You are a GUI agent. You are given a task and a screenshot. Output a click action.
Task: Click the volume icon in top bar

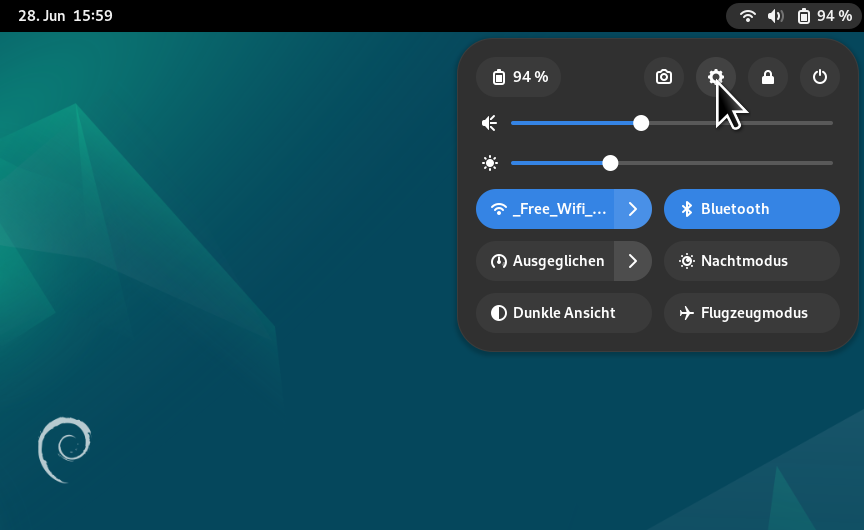[x=776, y=16]
